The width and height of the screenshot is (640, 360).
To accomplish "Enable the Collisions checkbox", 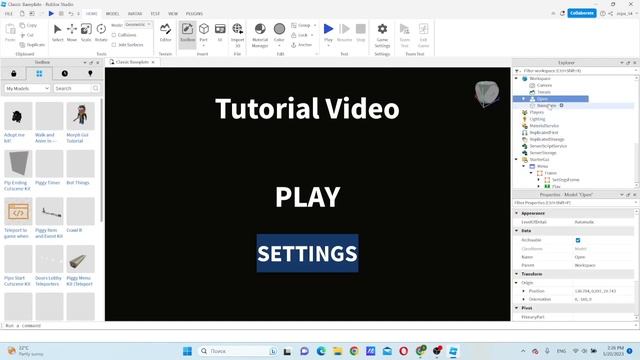I will pos(114,35).
